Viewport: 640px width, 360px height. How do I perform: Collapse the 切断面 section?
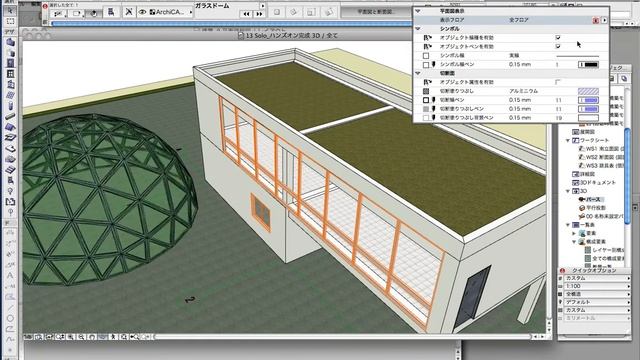pyautogui.click(x=418, y=73)
